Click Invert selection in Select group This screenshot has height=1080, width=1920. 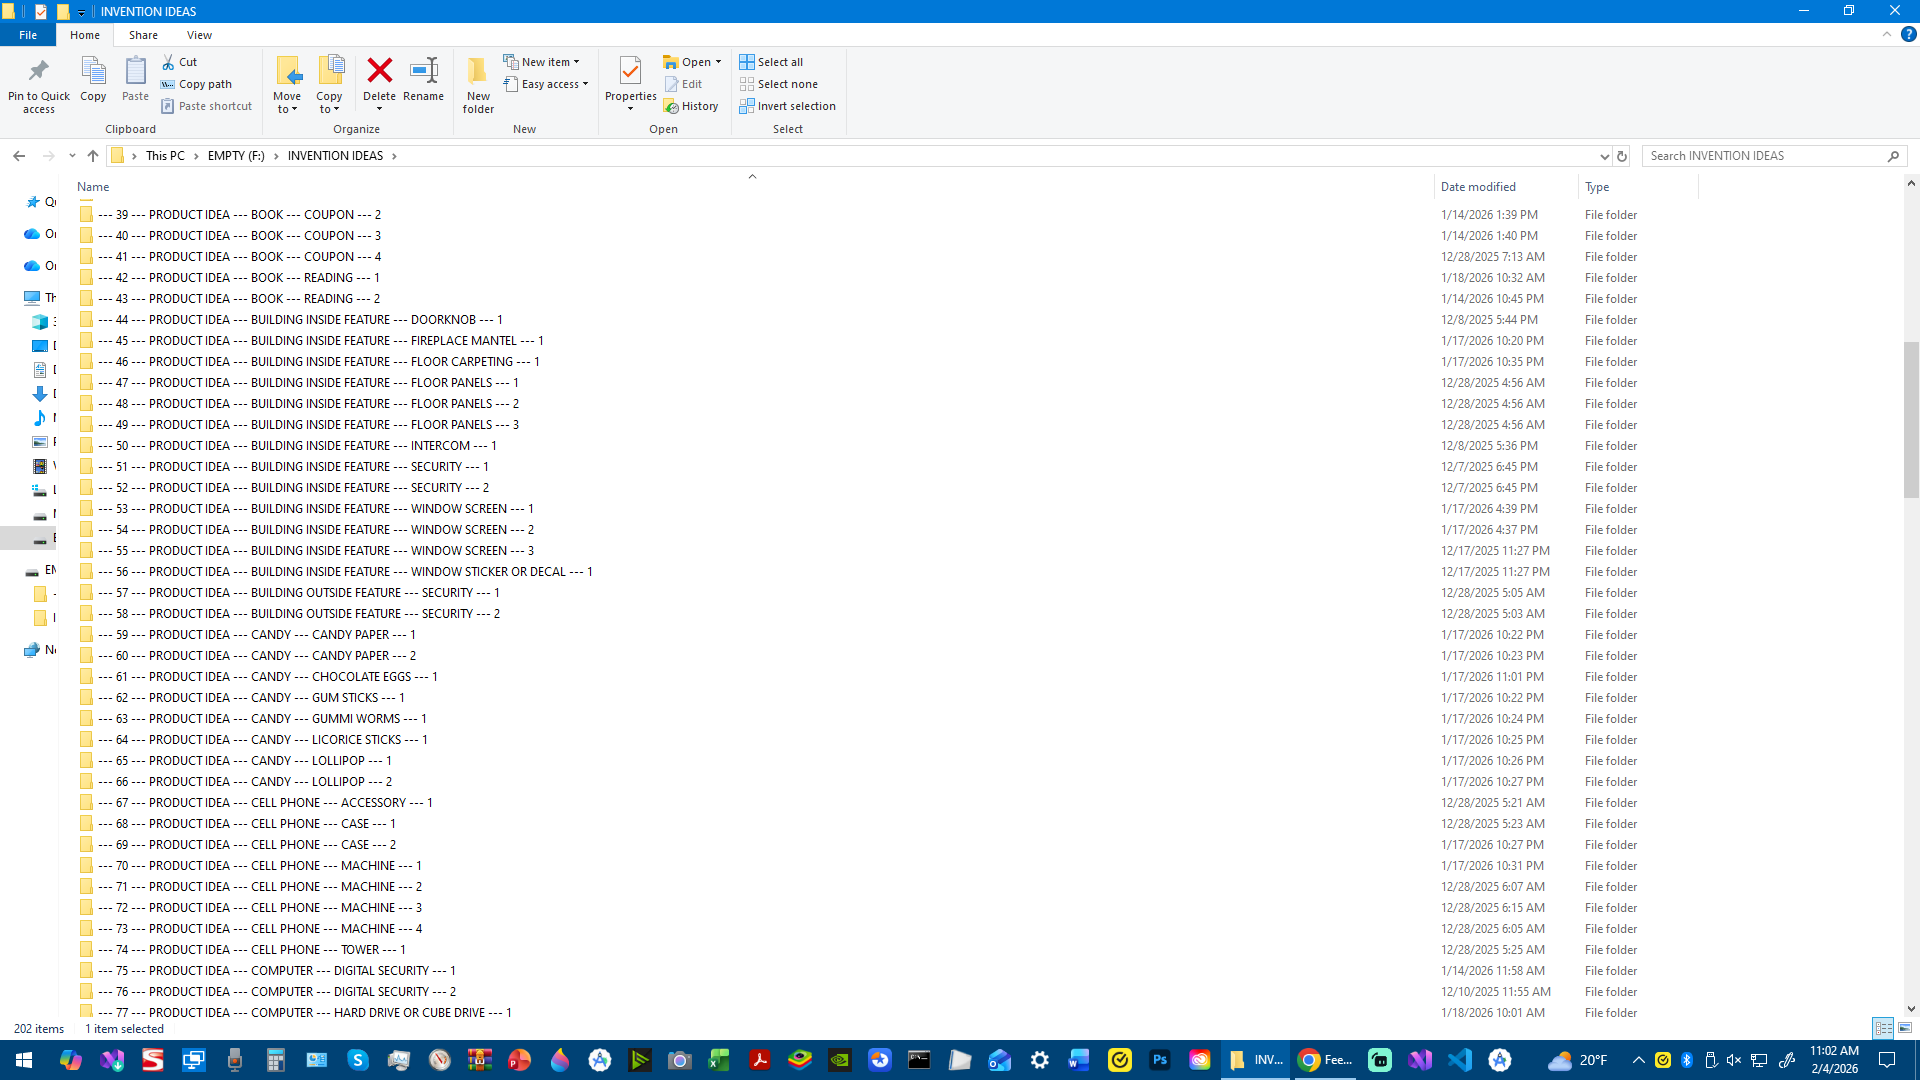(787, 106)
